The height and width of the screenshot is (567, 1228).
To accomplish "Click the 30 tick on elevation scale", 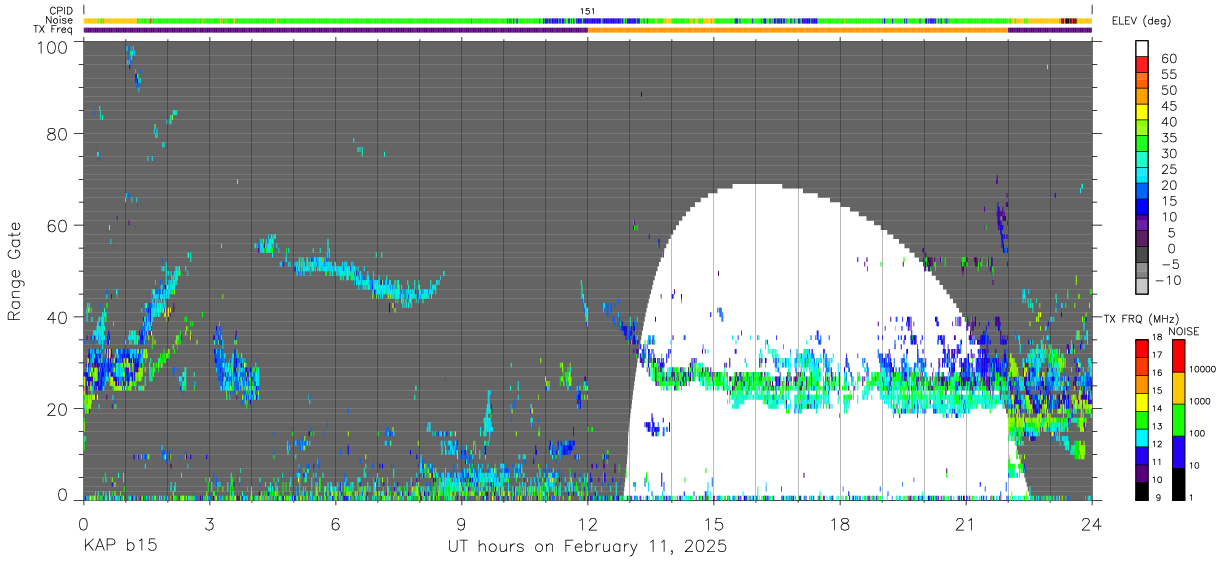I will tap(1167, 154).
